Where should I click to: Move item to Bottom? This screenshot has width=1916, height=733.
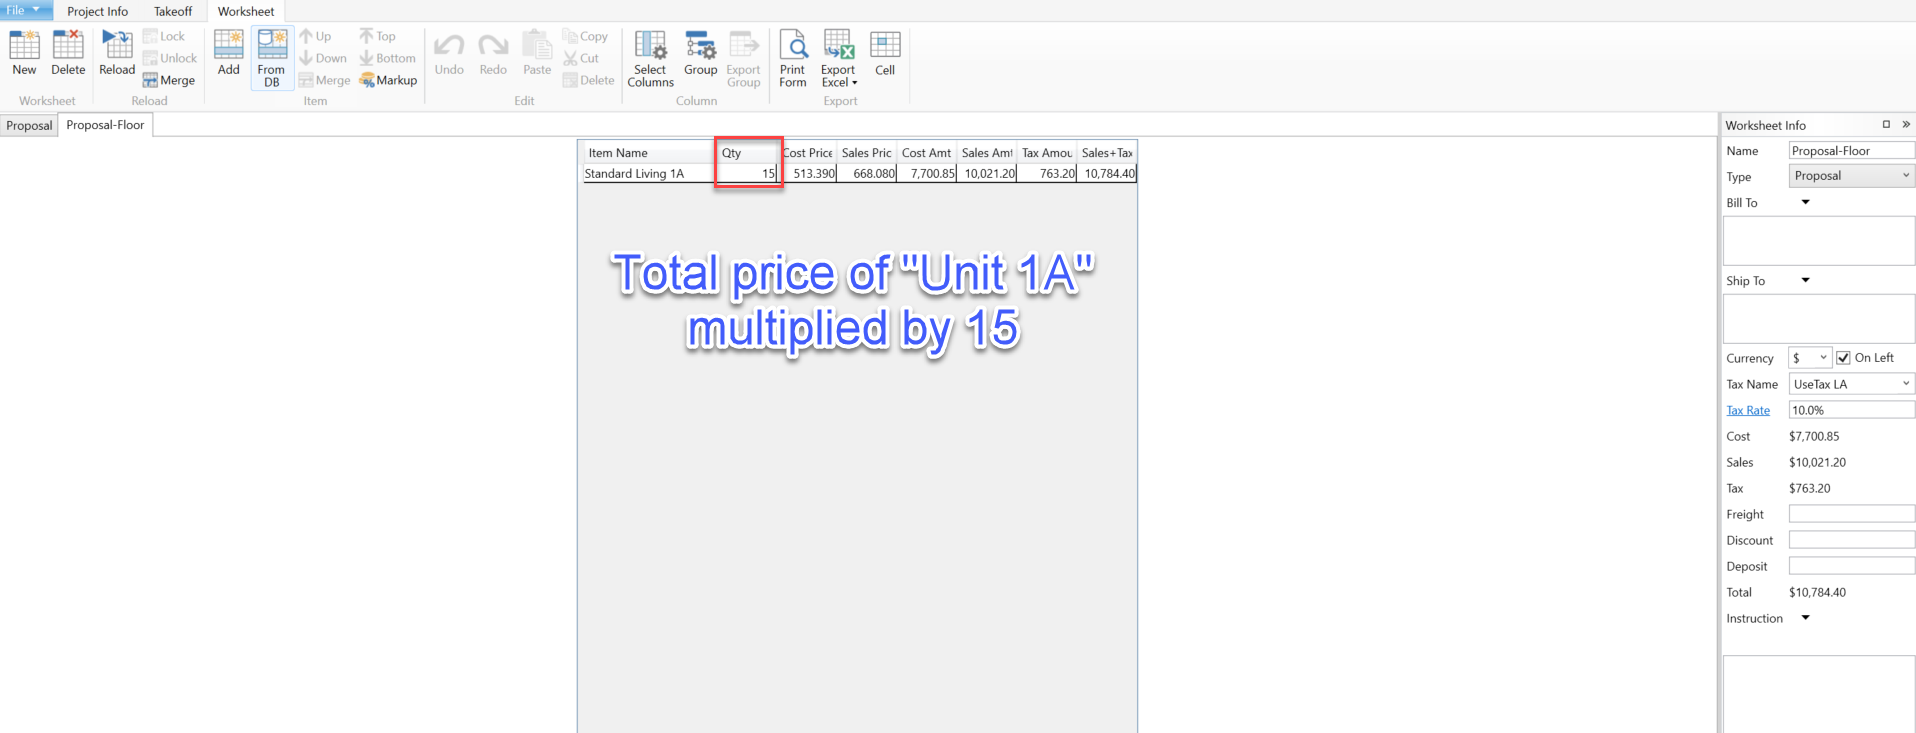click(388, 58)
